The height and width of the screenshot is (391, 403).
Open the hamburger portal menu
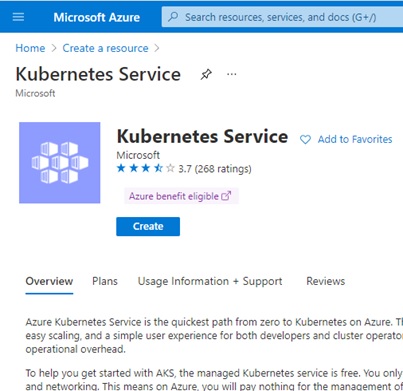tap(18, 17)
